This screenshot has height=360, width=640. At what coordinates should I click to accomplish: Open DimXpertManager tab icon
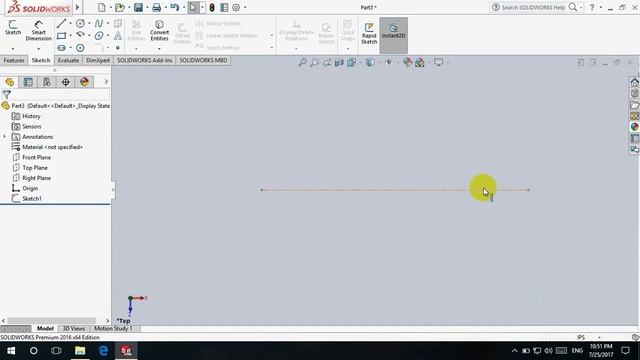coord(66,82)
